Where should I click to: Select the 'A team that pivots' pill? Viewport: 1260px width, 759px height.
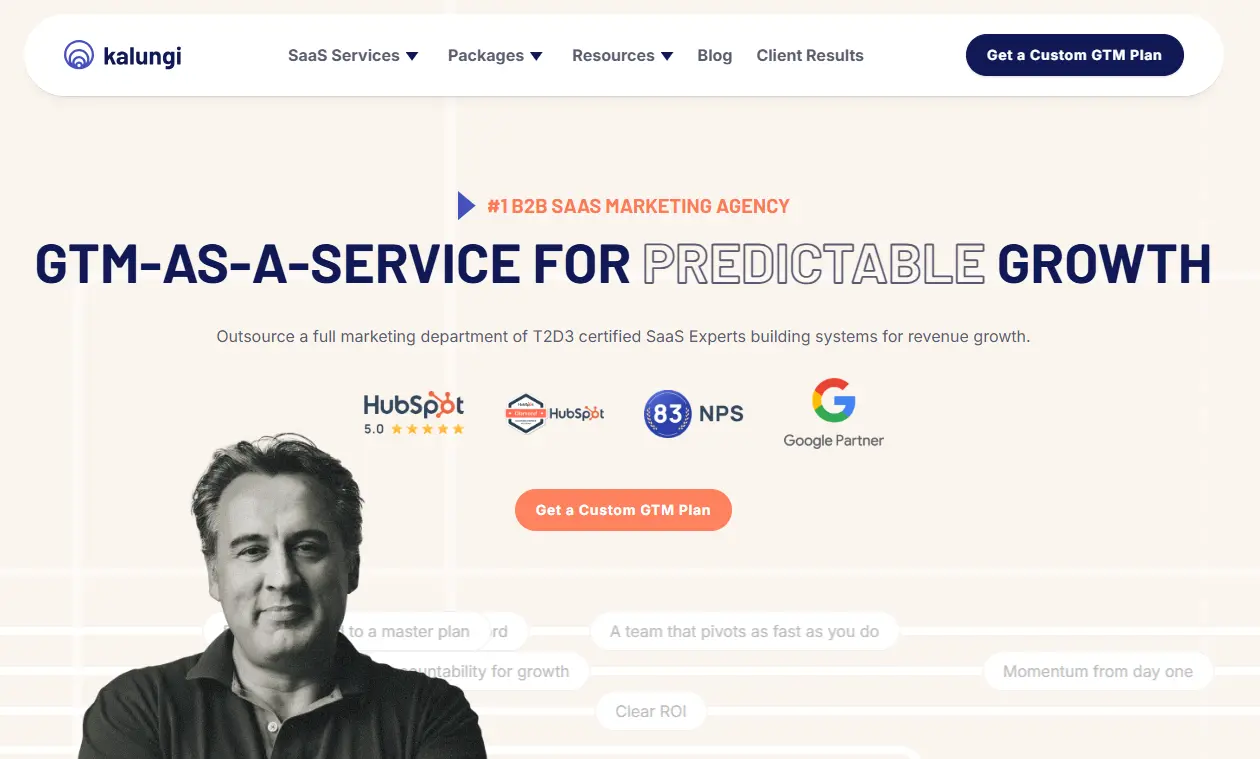tap(744, 632)
